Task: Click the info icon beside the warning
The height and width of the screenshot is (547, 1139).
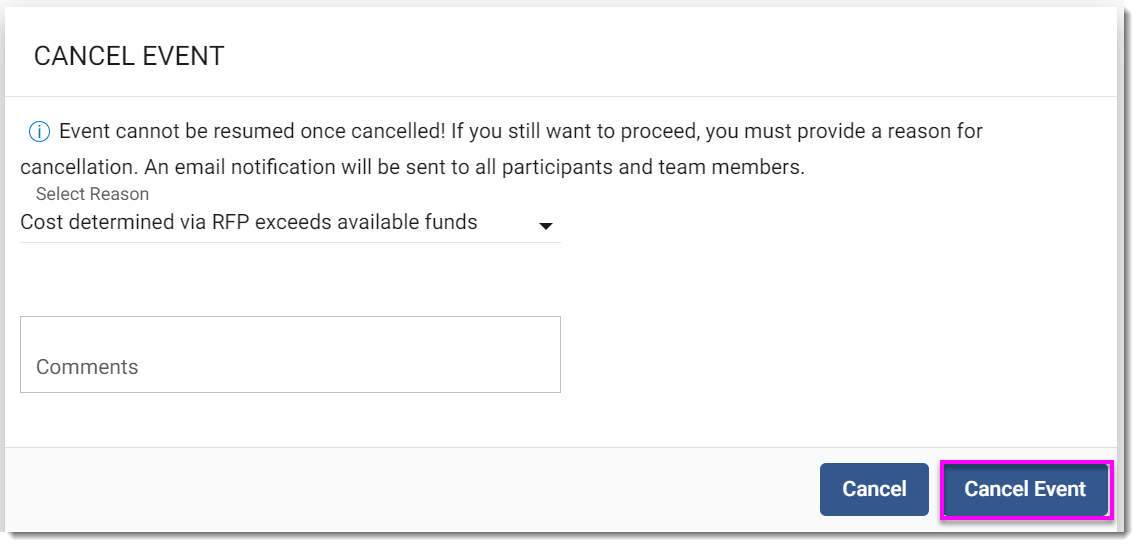Action: click(39, 132)
